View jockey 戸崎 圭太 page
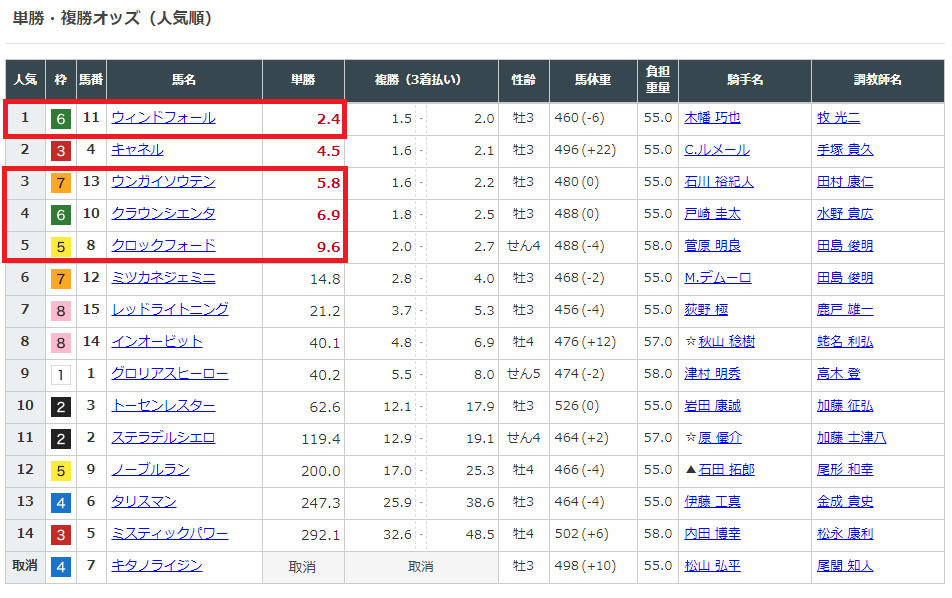952x598 pixels. click(712, 214)
